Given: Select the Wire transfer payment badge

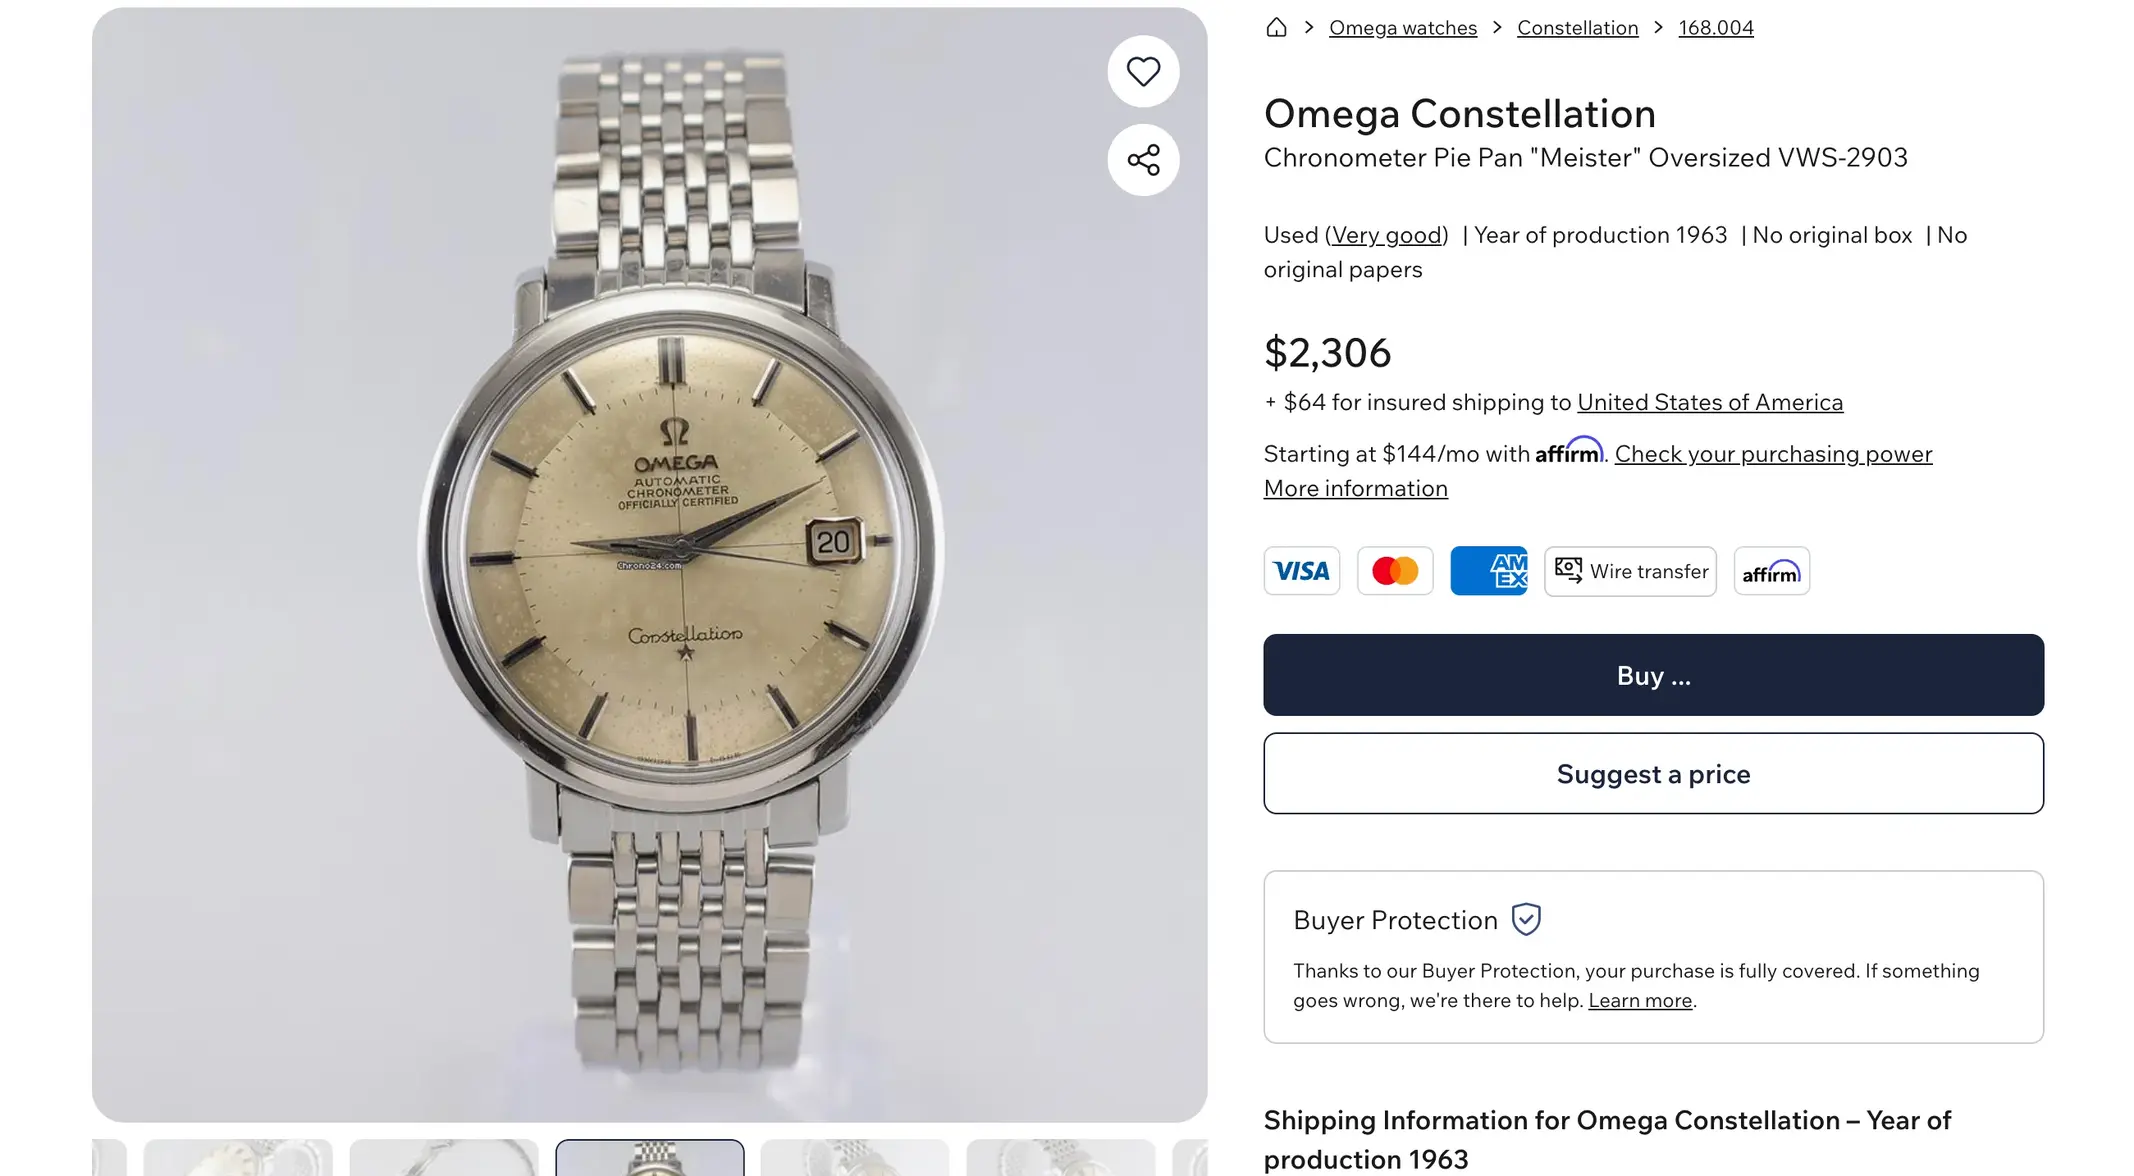Looking at the screenshot, I should point(1630,571).
